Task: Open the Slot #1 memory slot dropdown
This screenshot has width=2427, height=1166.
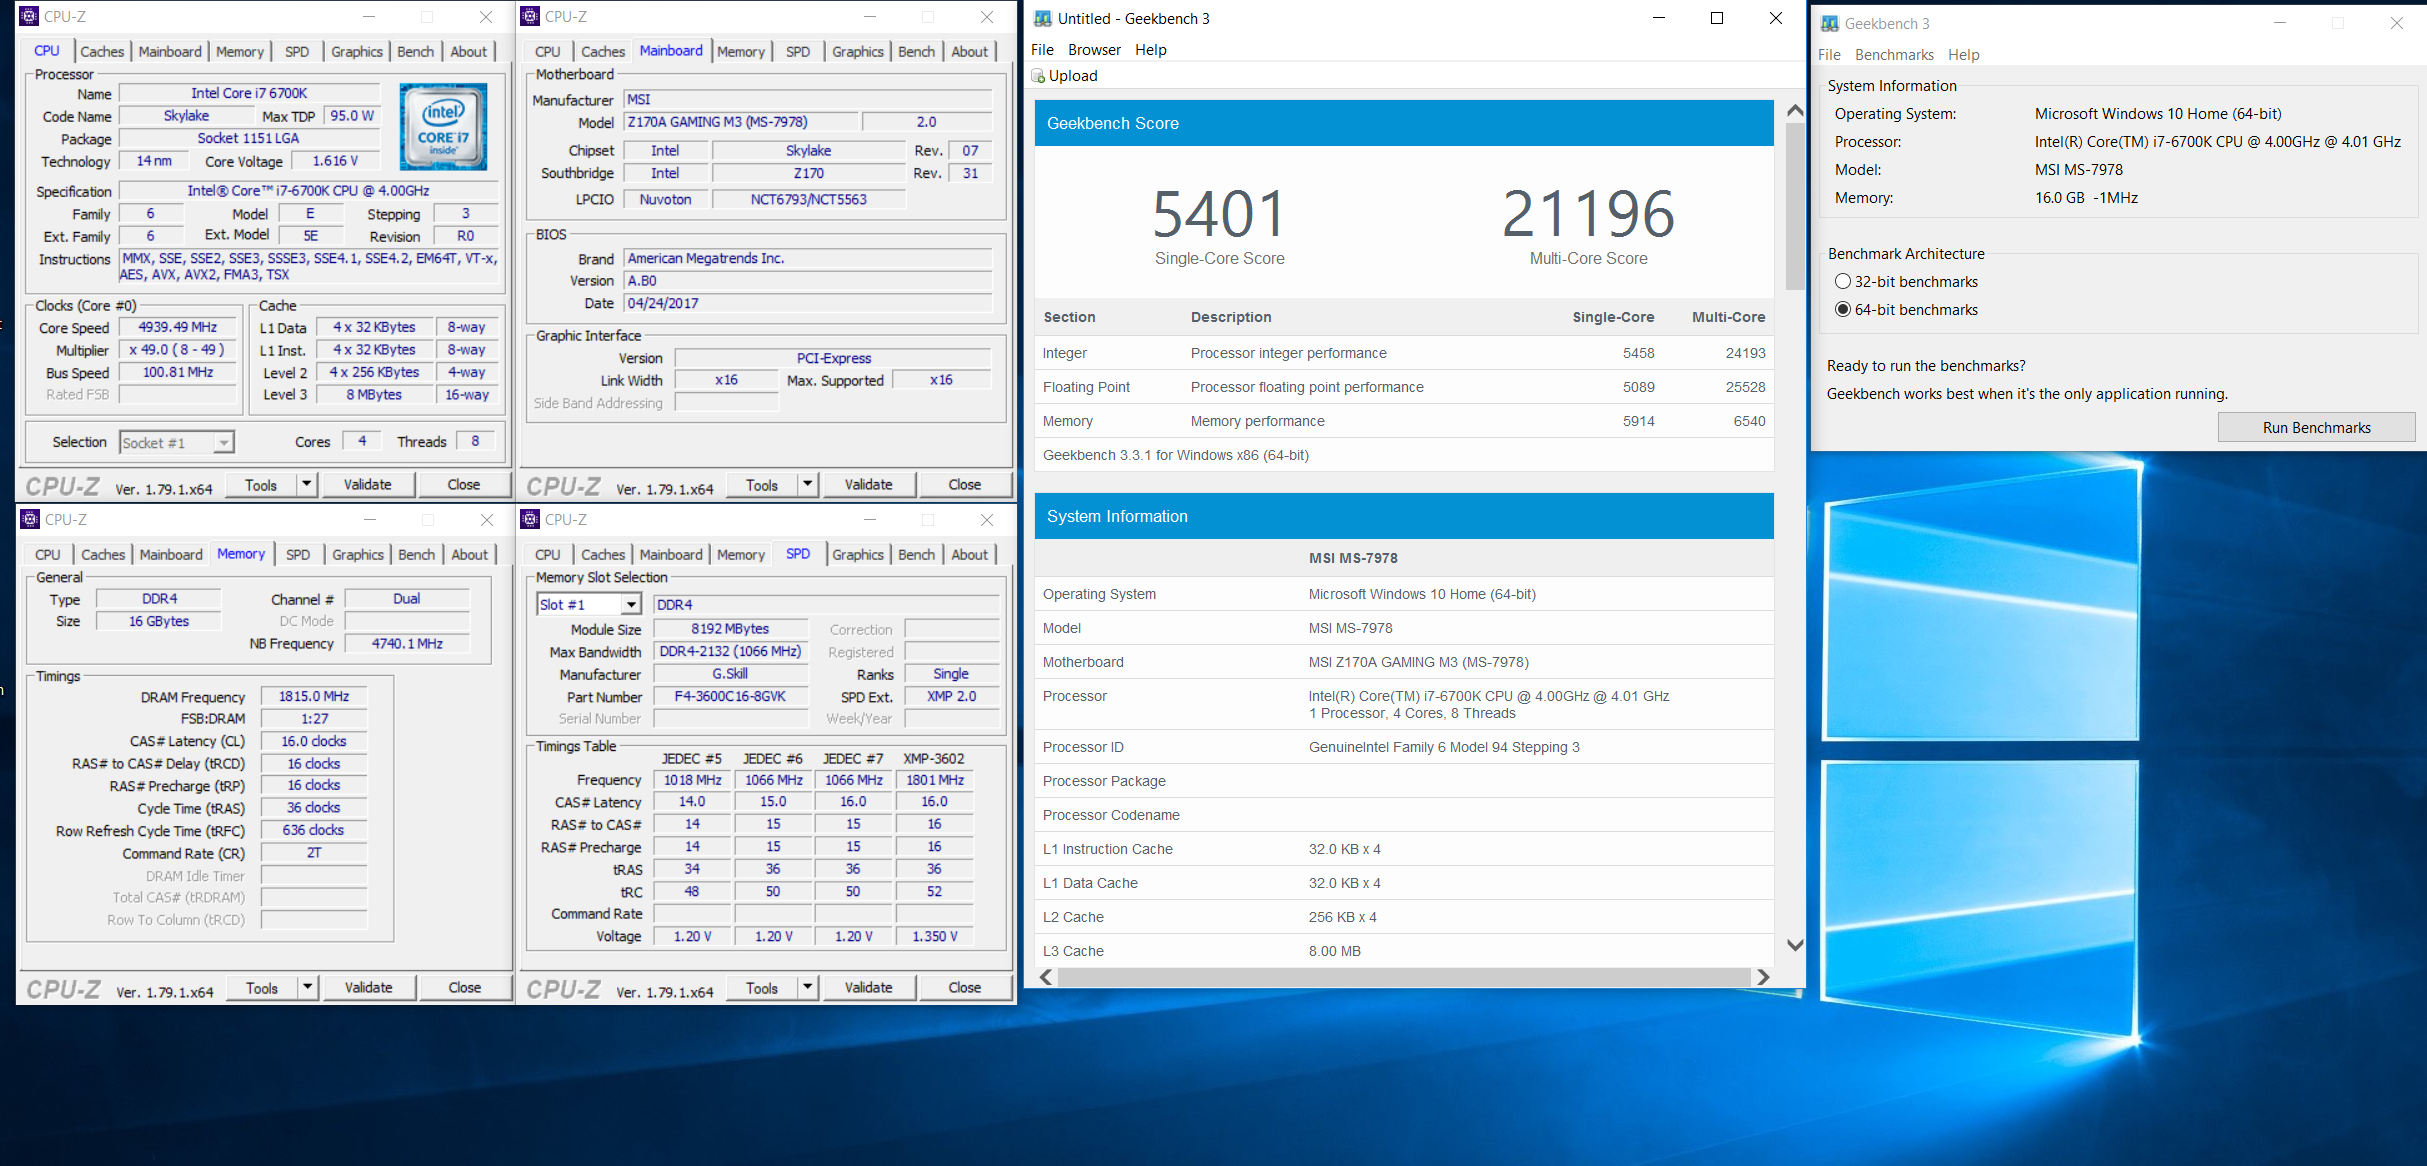Action: click(x=589, y=604)
